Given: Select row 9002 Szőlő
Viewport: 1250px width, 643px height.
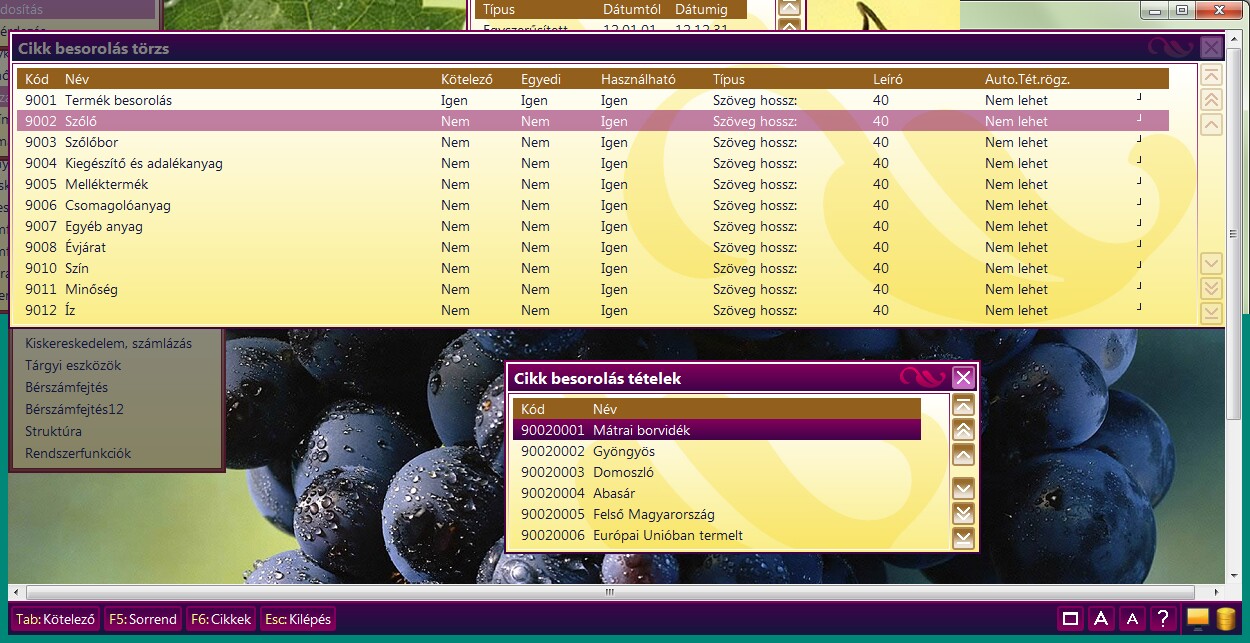Looking at the screenshot, I should (x=592, y=121).
